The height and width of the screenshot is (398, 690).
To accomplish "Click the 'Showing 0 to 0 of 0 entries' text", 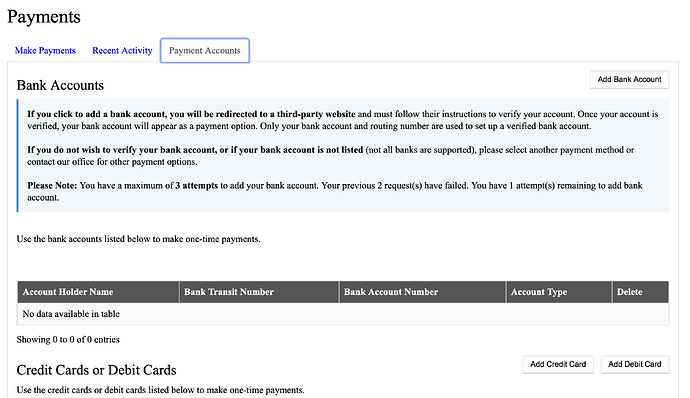I will point(68,339).
